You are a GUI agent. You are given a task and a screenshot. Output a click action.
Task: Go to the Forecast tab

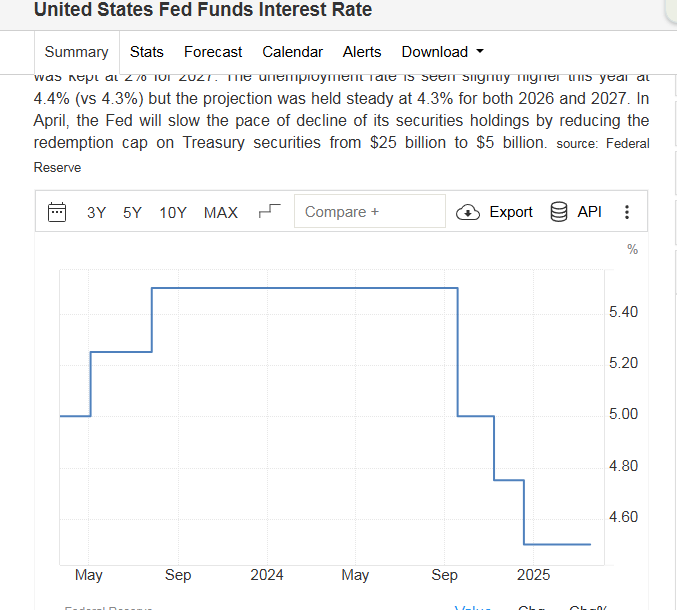[213, 52]
